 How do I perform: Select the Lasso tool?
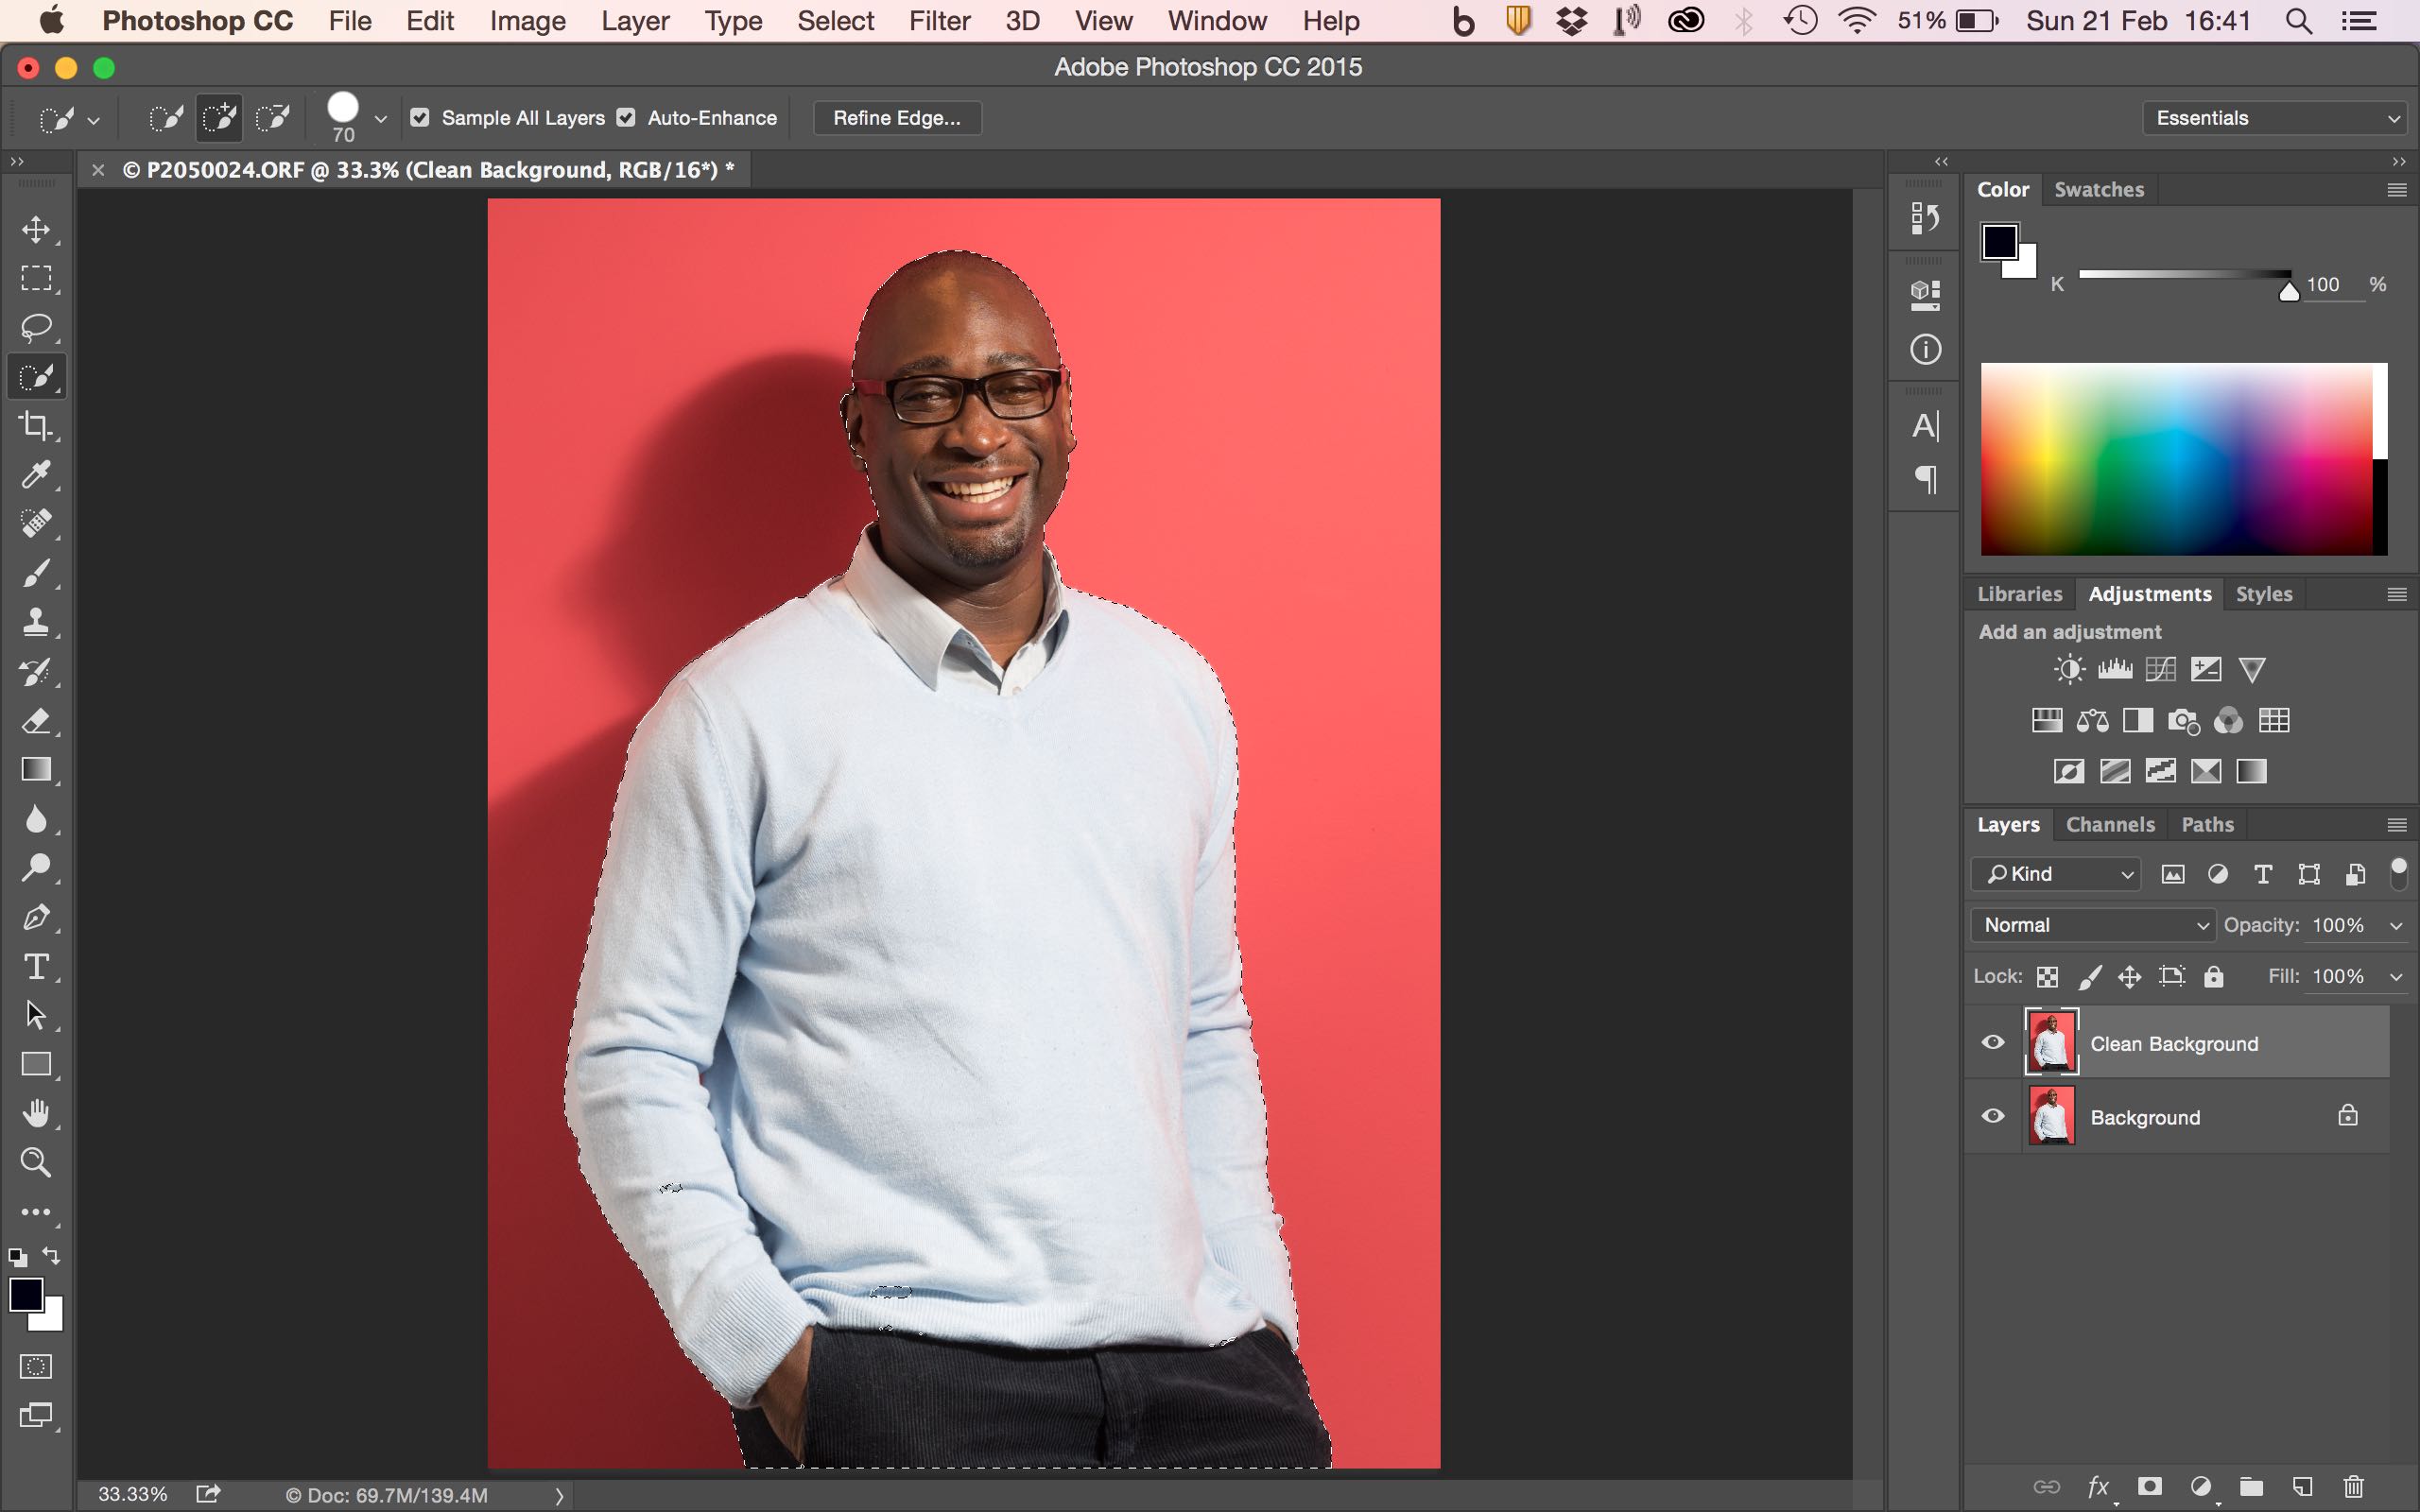coord(36,328)
